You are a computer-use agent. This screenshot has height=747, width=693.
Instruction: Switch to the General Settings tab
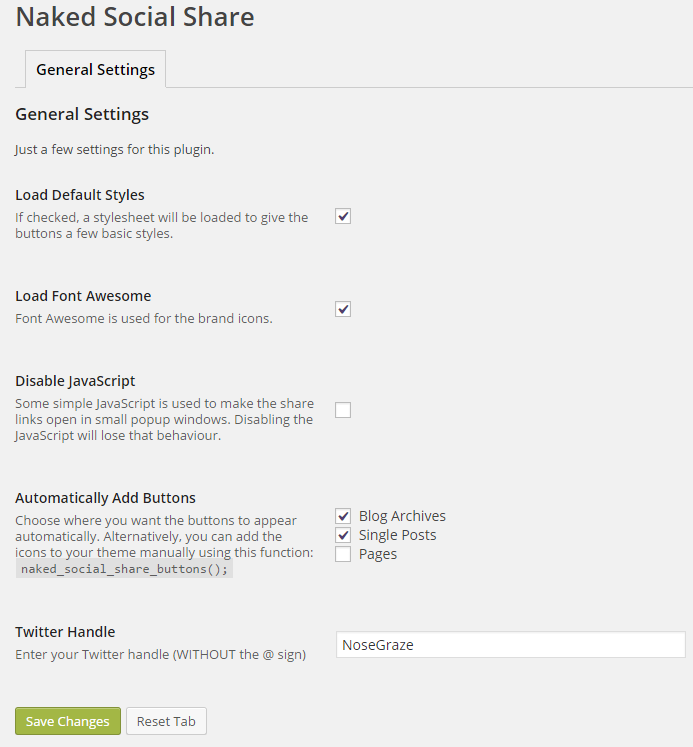coord(95,69)
